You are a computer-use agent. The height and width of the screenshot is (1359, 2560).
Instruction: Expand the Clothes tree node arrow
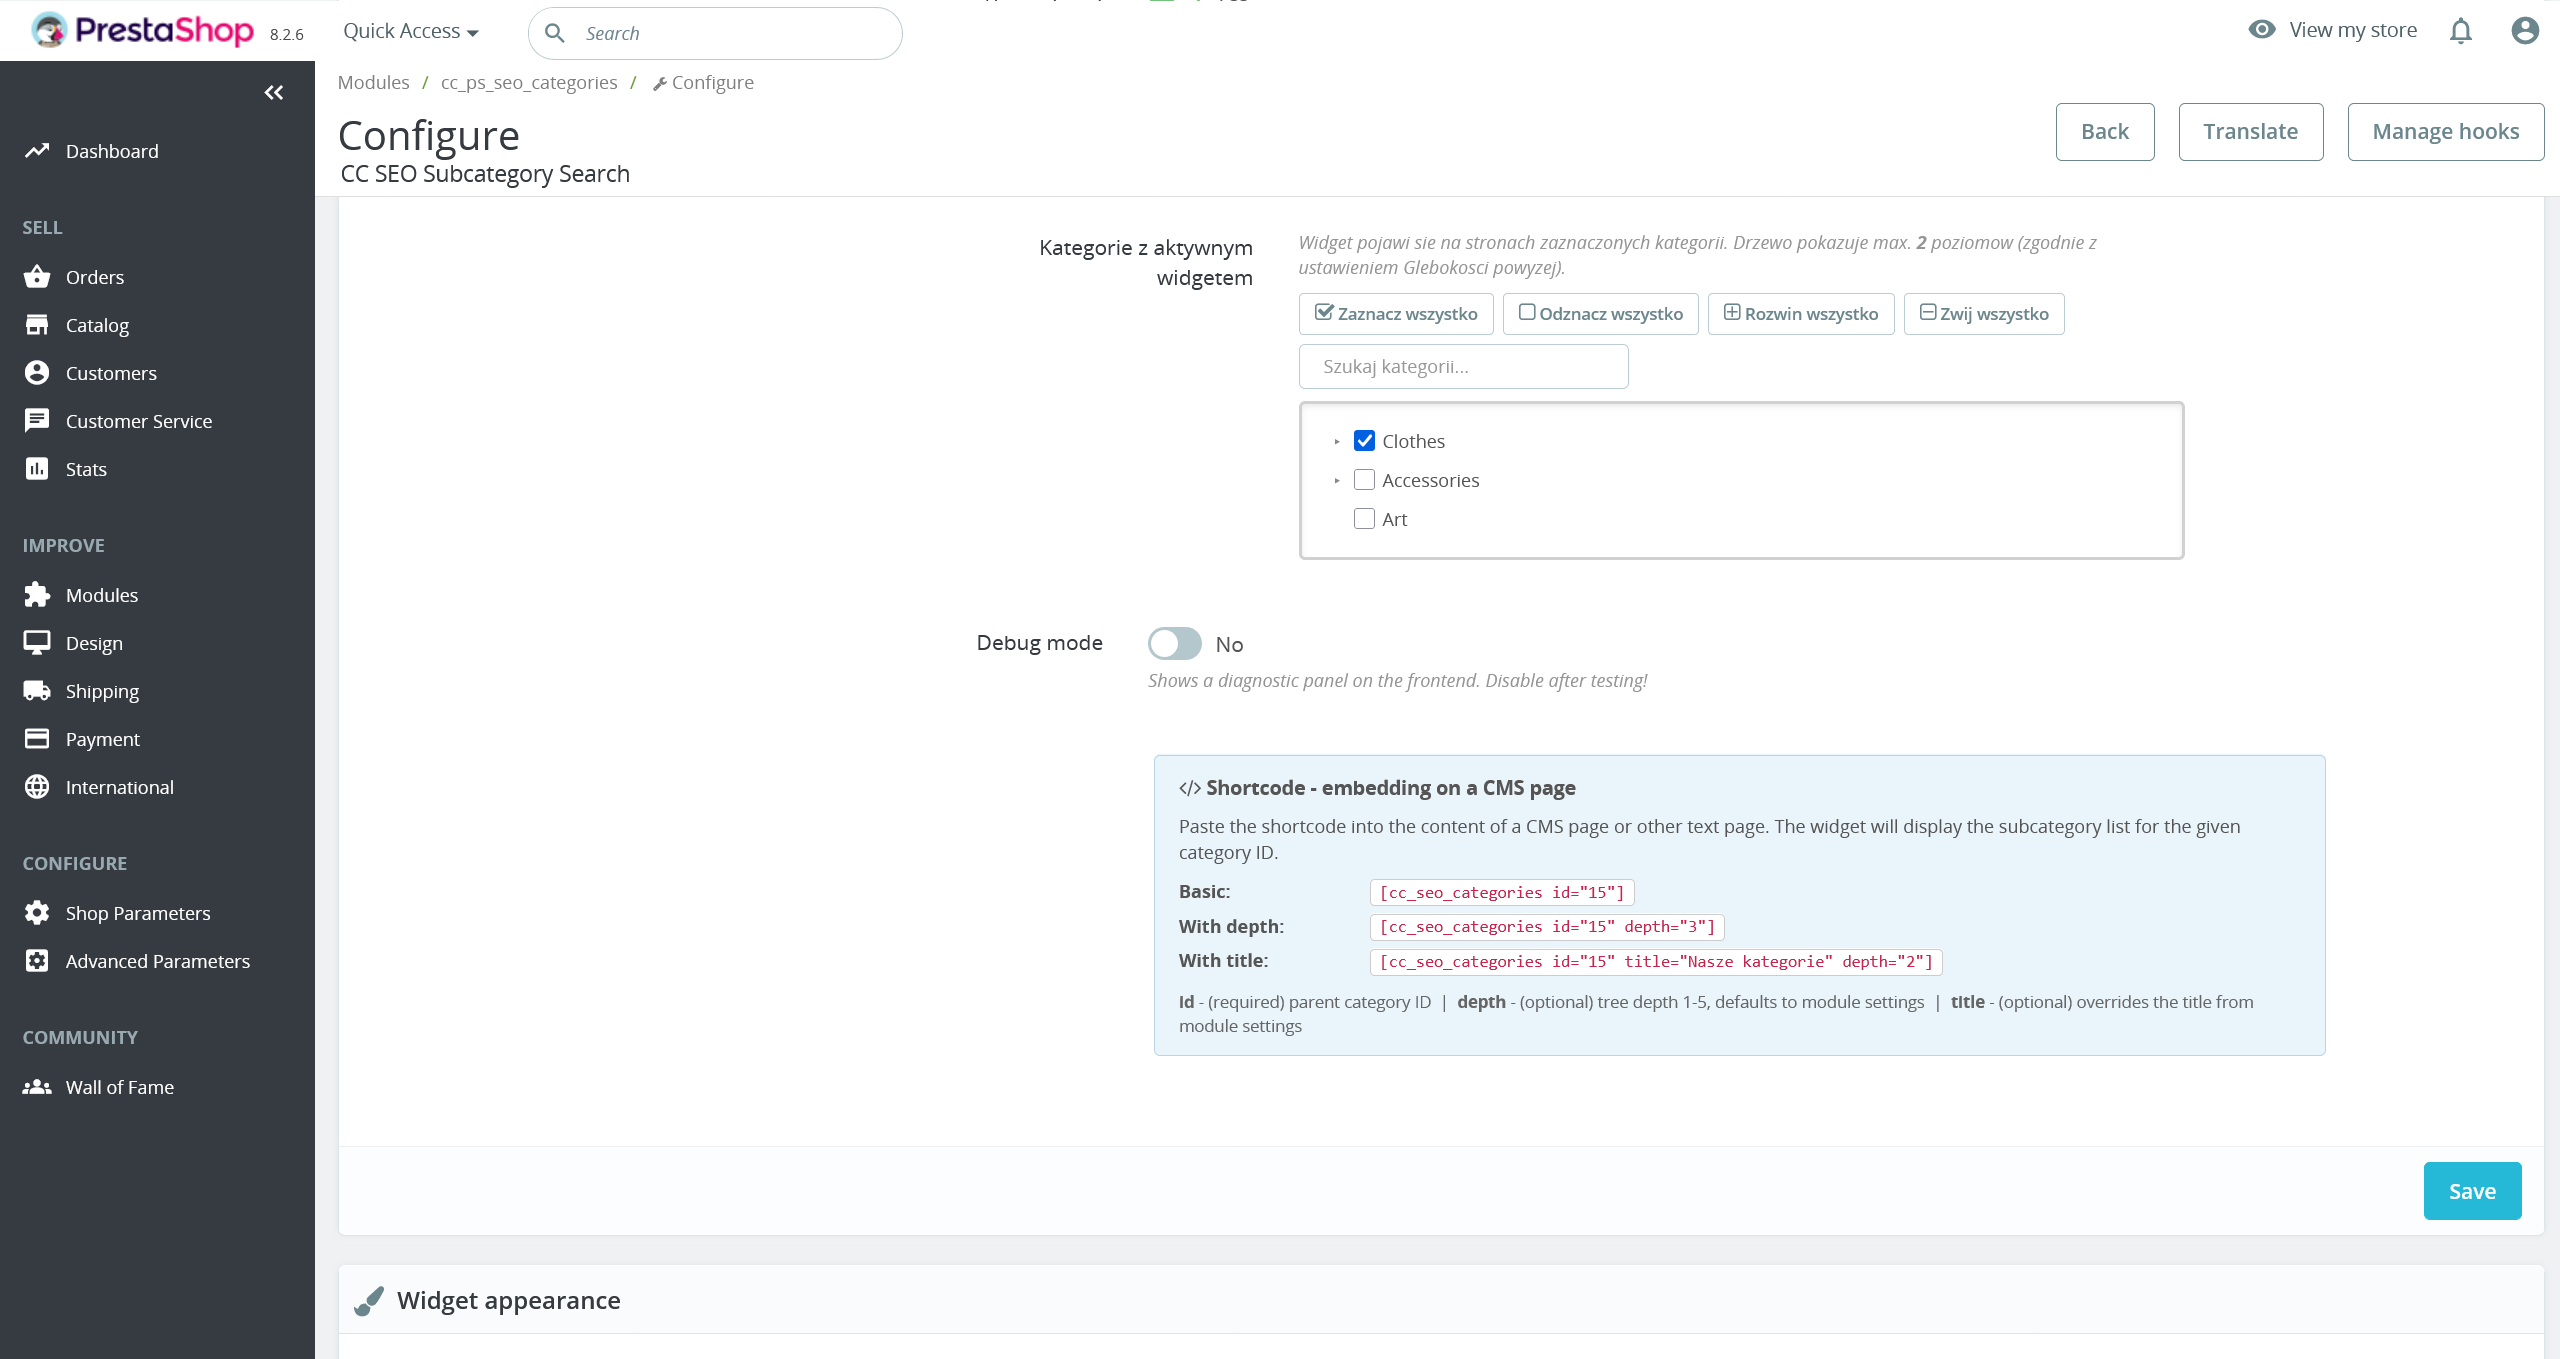(x=1337, y=441)
